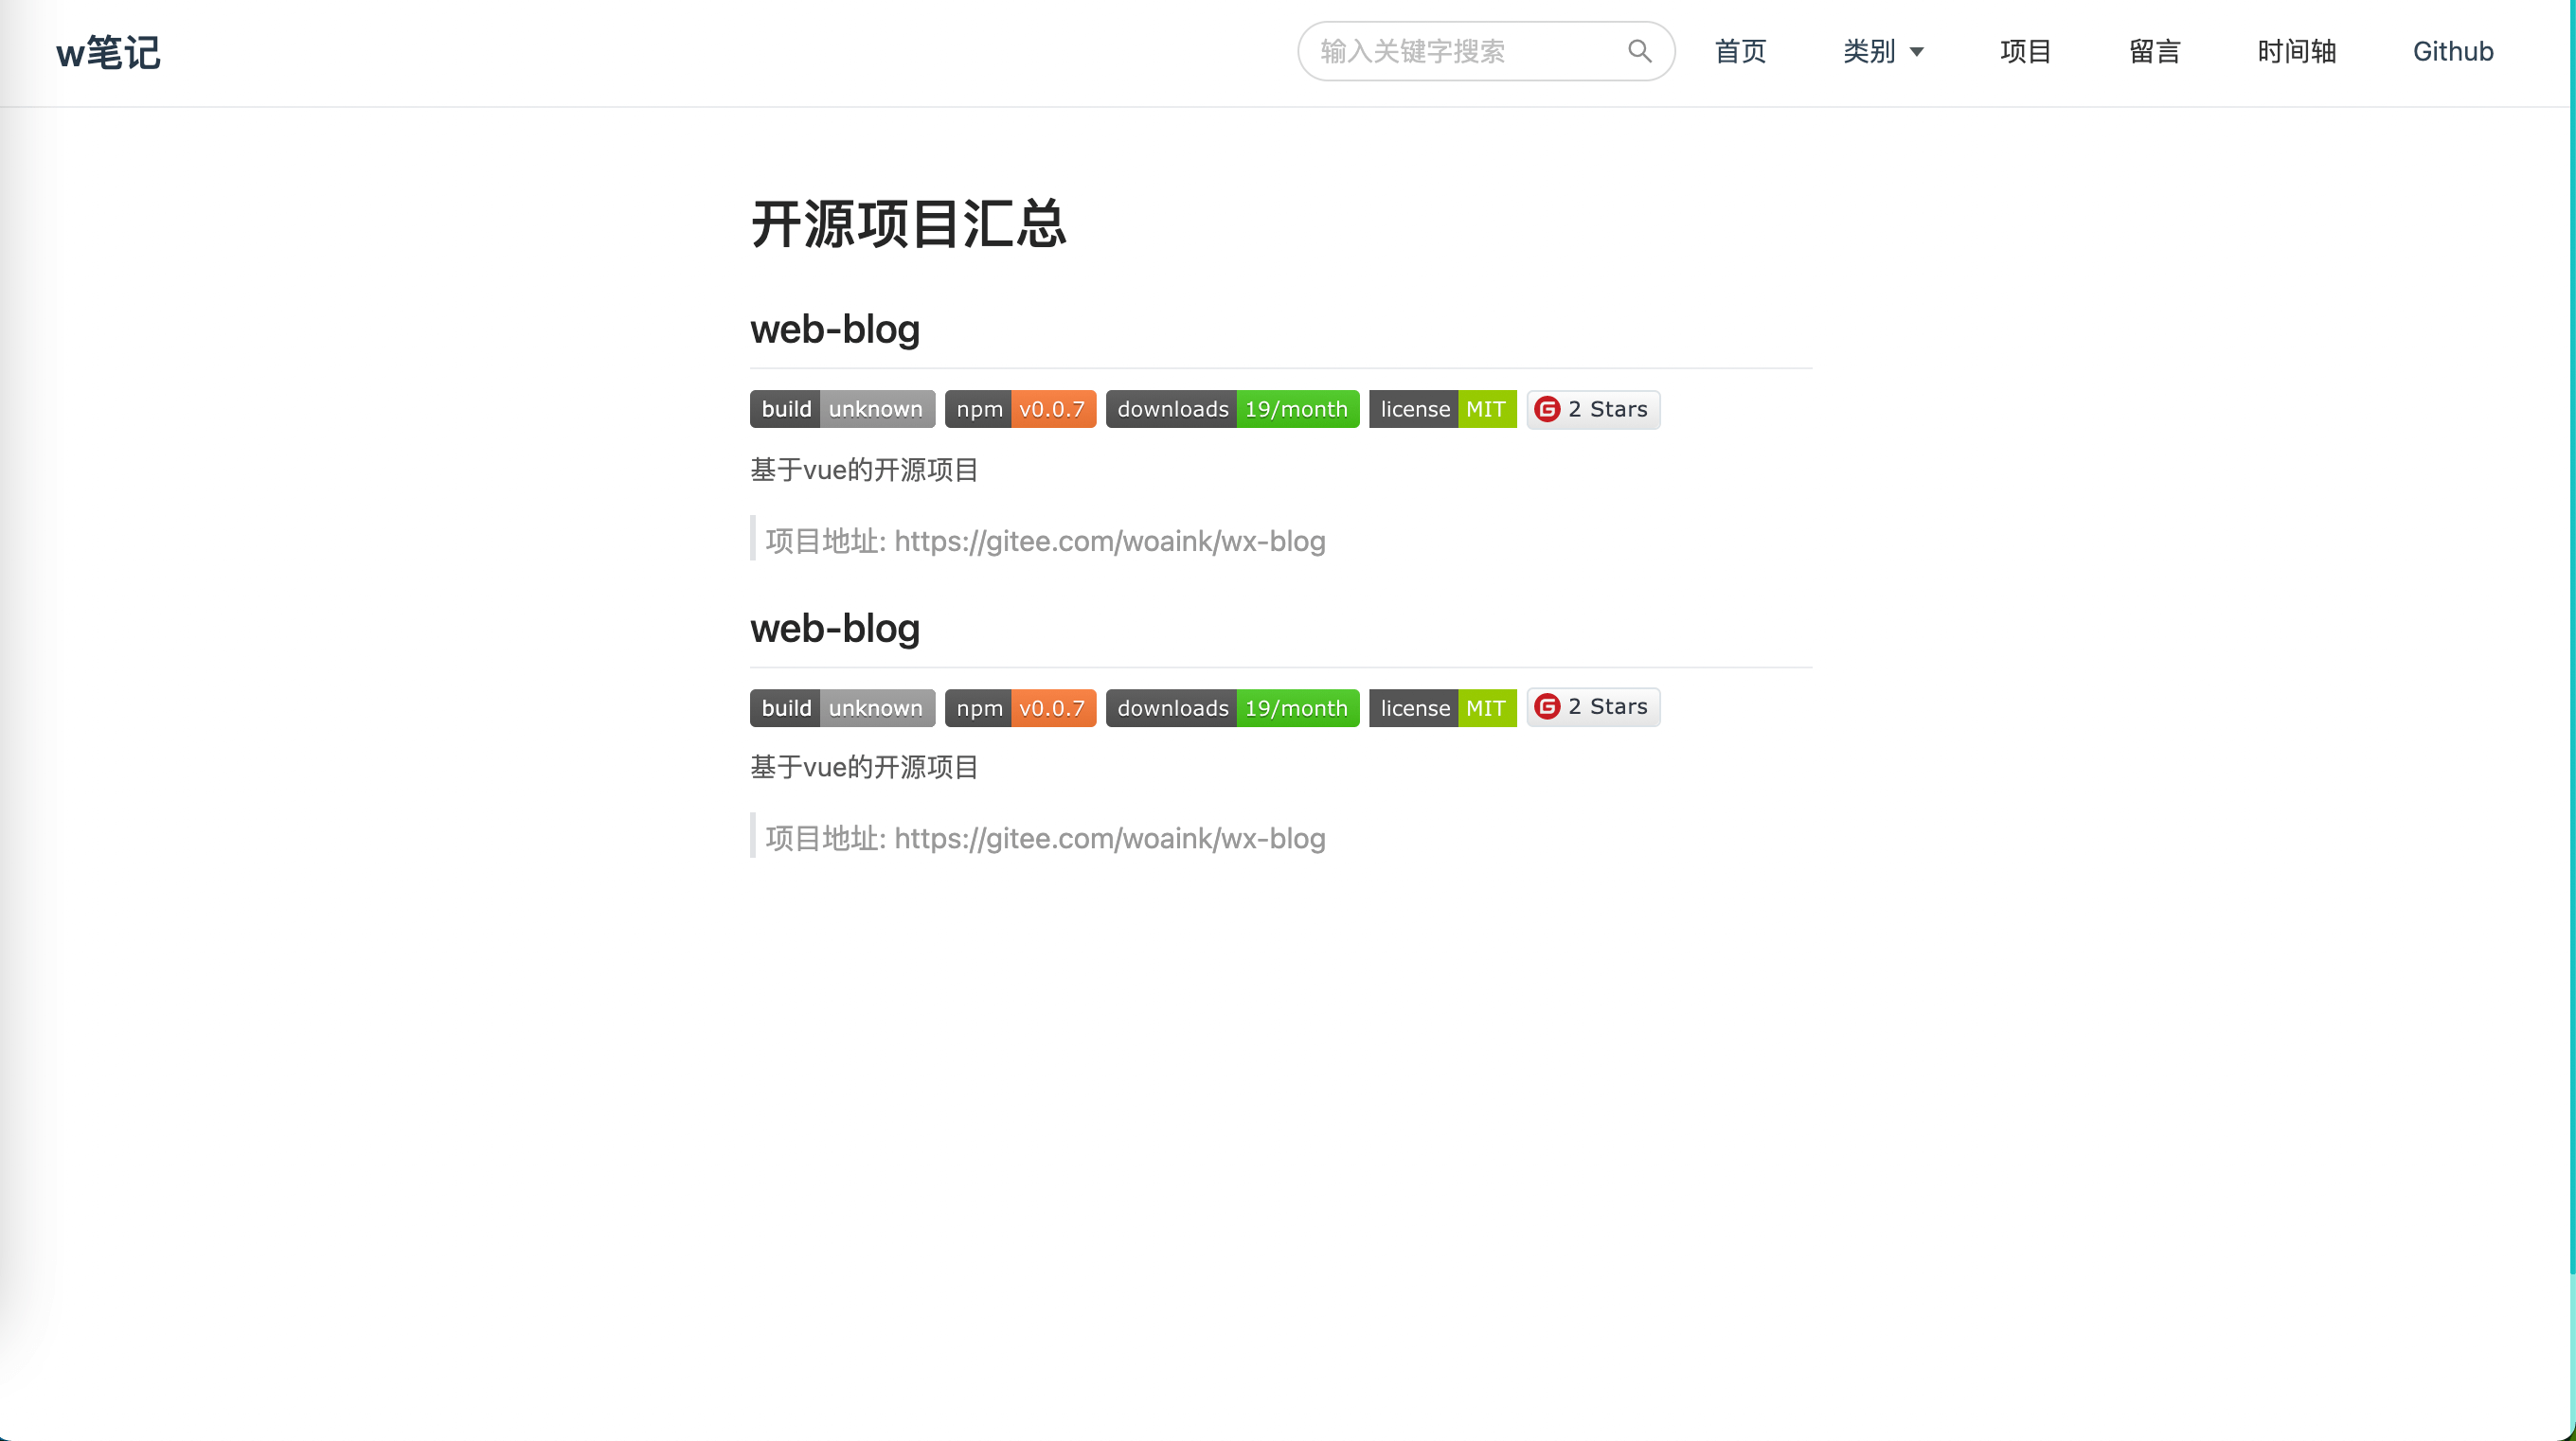Expand the 类别 dropdown menu
The height and width of the screenshot is (1441, 2576).
point(1883,51)
